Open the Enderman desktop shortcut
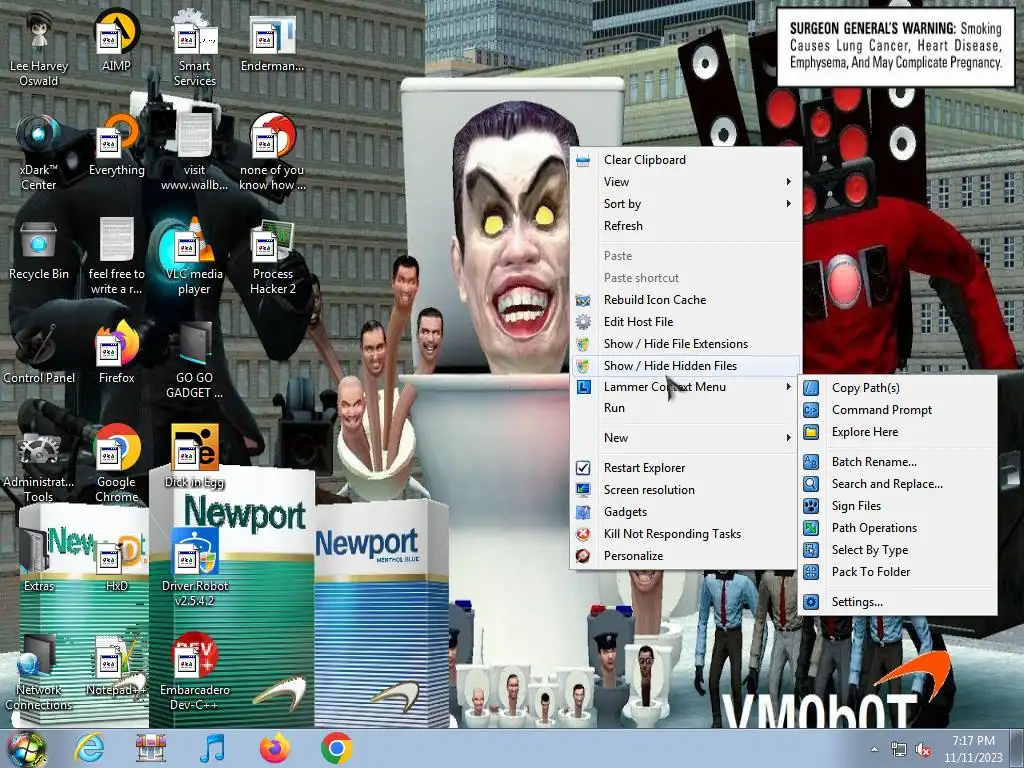Image resolution: width=1024 pixels, height=768 pixels. coord(272,42)
